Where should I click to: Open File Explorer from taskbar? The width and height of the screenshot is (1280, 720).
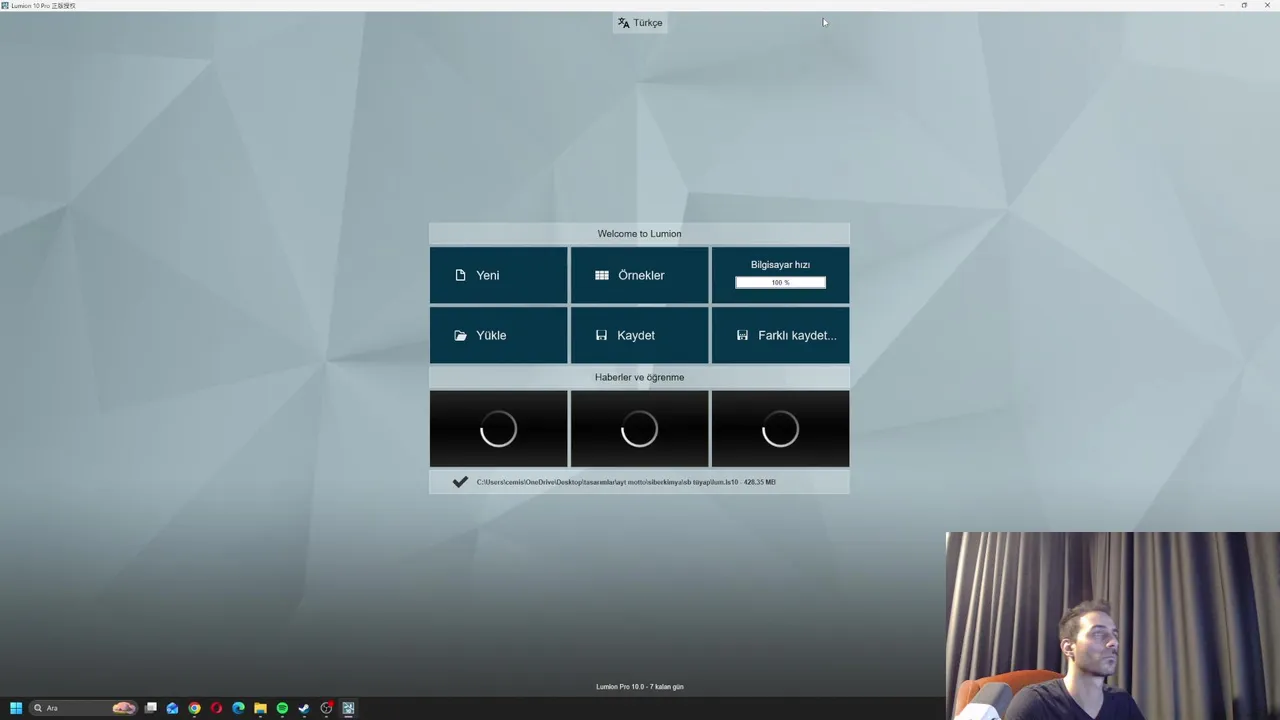coord(260,708)
